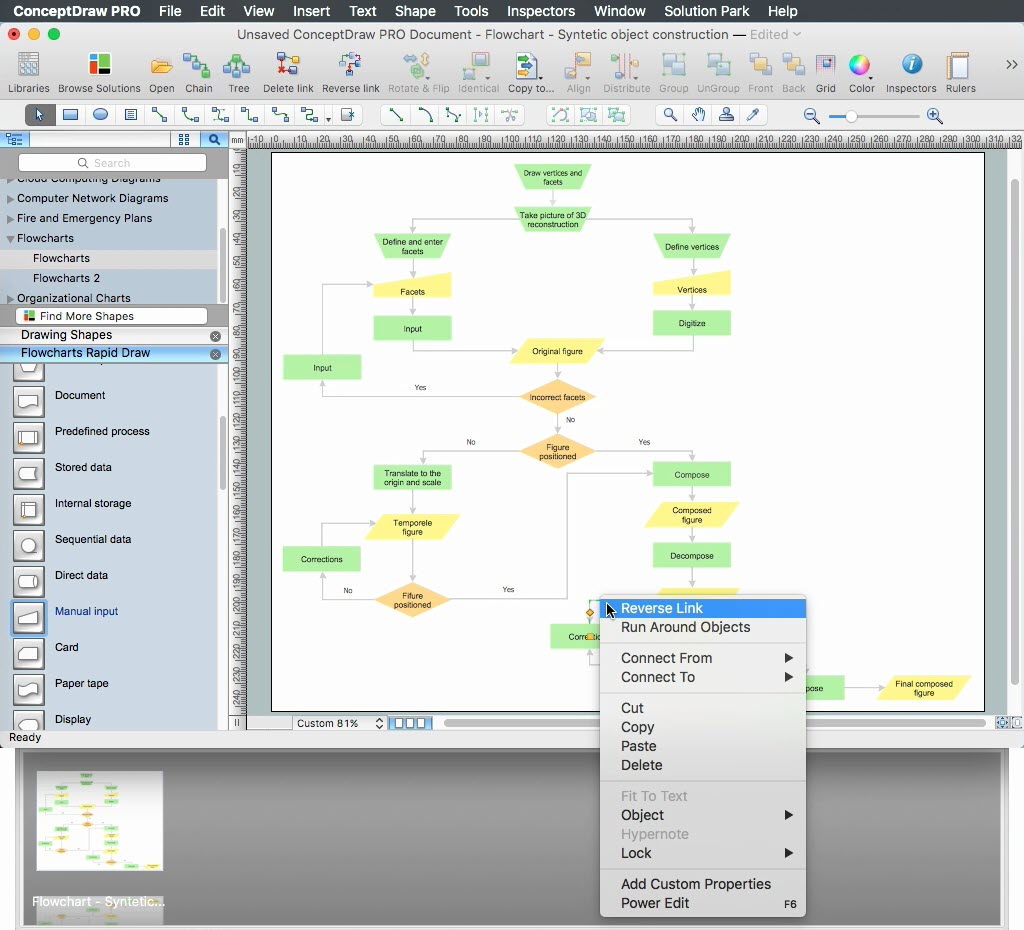The width and height of the screenshot is (1024, 930).
Task: Open the Inspectors panel icon
Action: pos(910,73)
